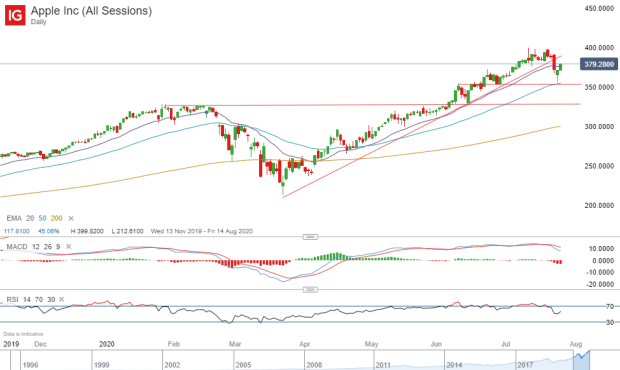Click the Mar label on date axis
Viewport: 620px width, 370px height.
coord(235,344)
